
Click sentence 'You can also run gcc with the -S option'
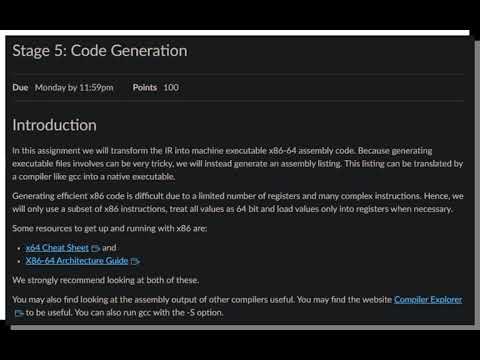point(149,313)
